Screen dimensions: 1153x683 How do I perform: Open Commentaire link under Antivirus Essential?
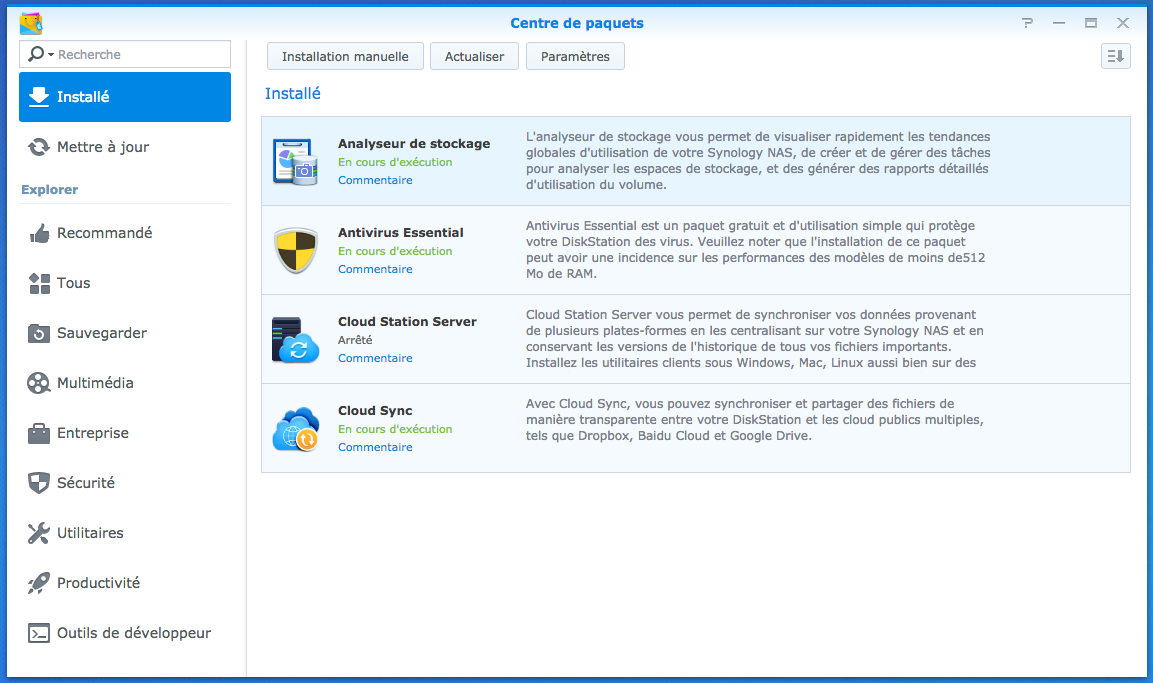pos(375,269)
